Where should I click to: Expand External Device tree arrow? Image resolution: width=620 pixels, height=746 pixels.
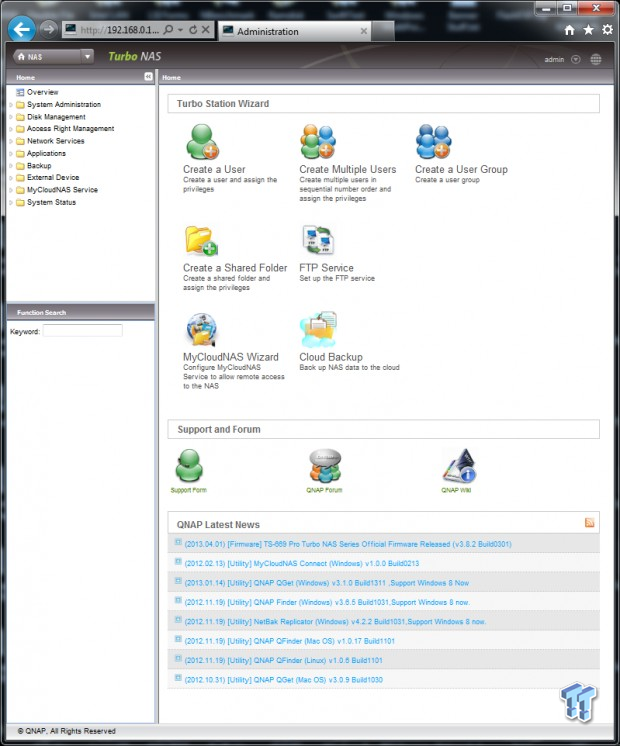click(11, 178)
